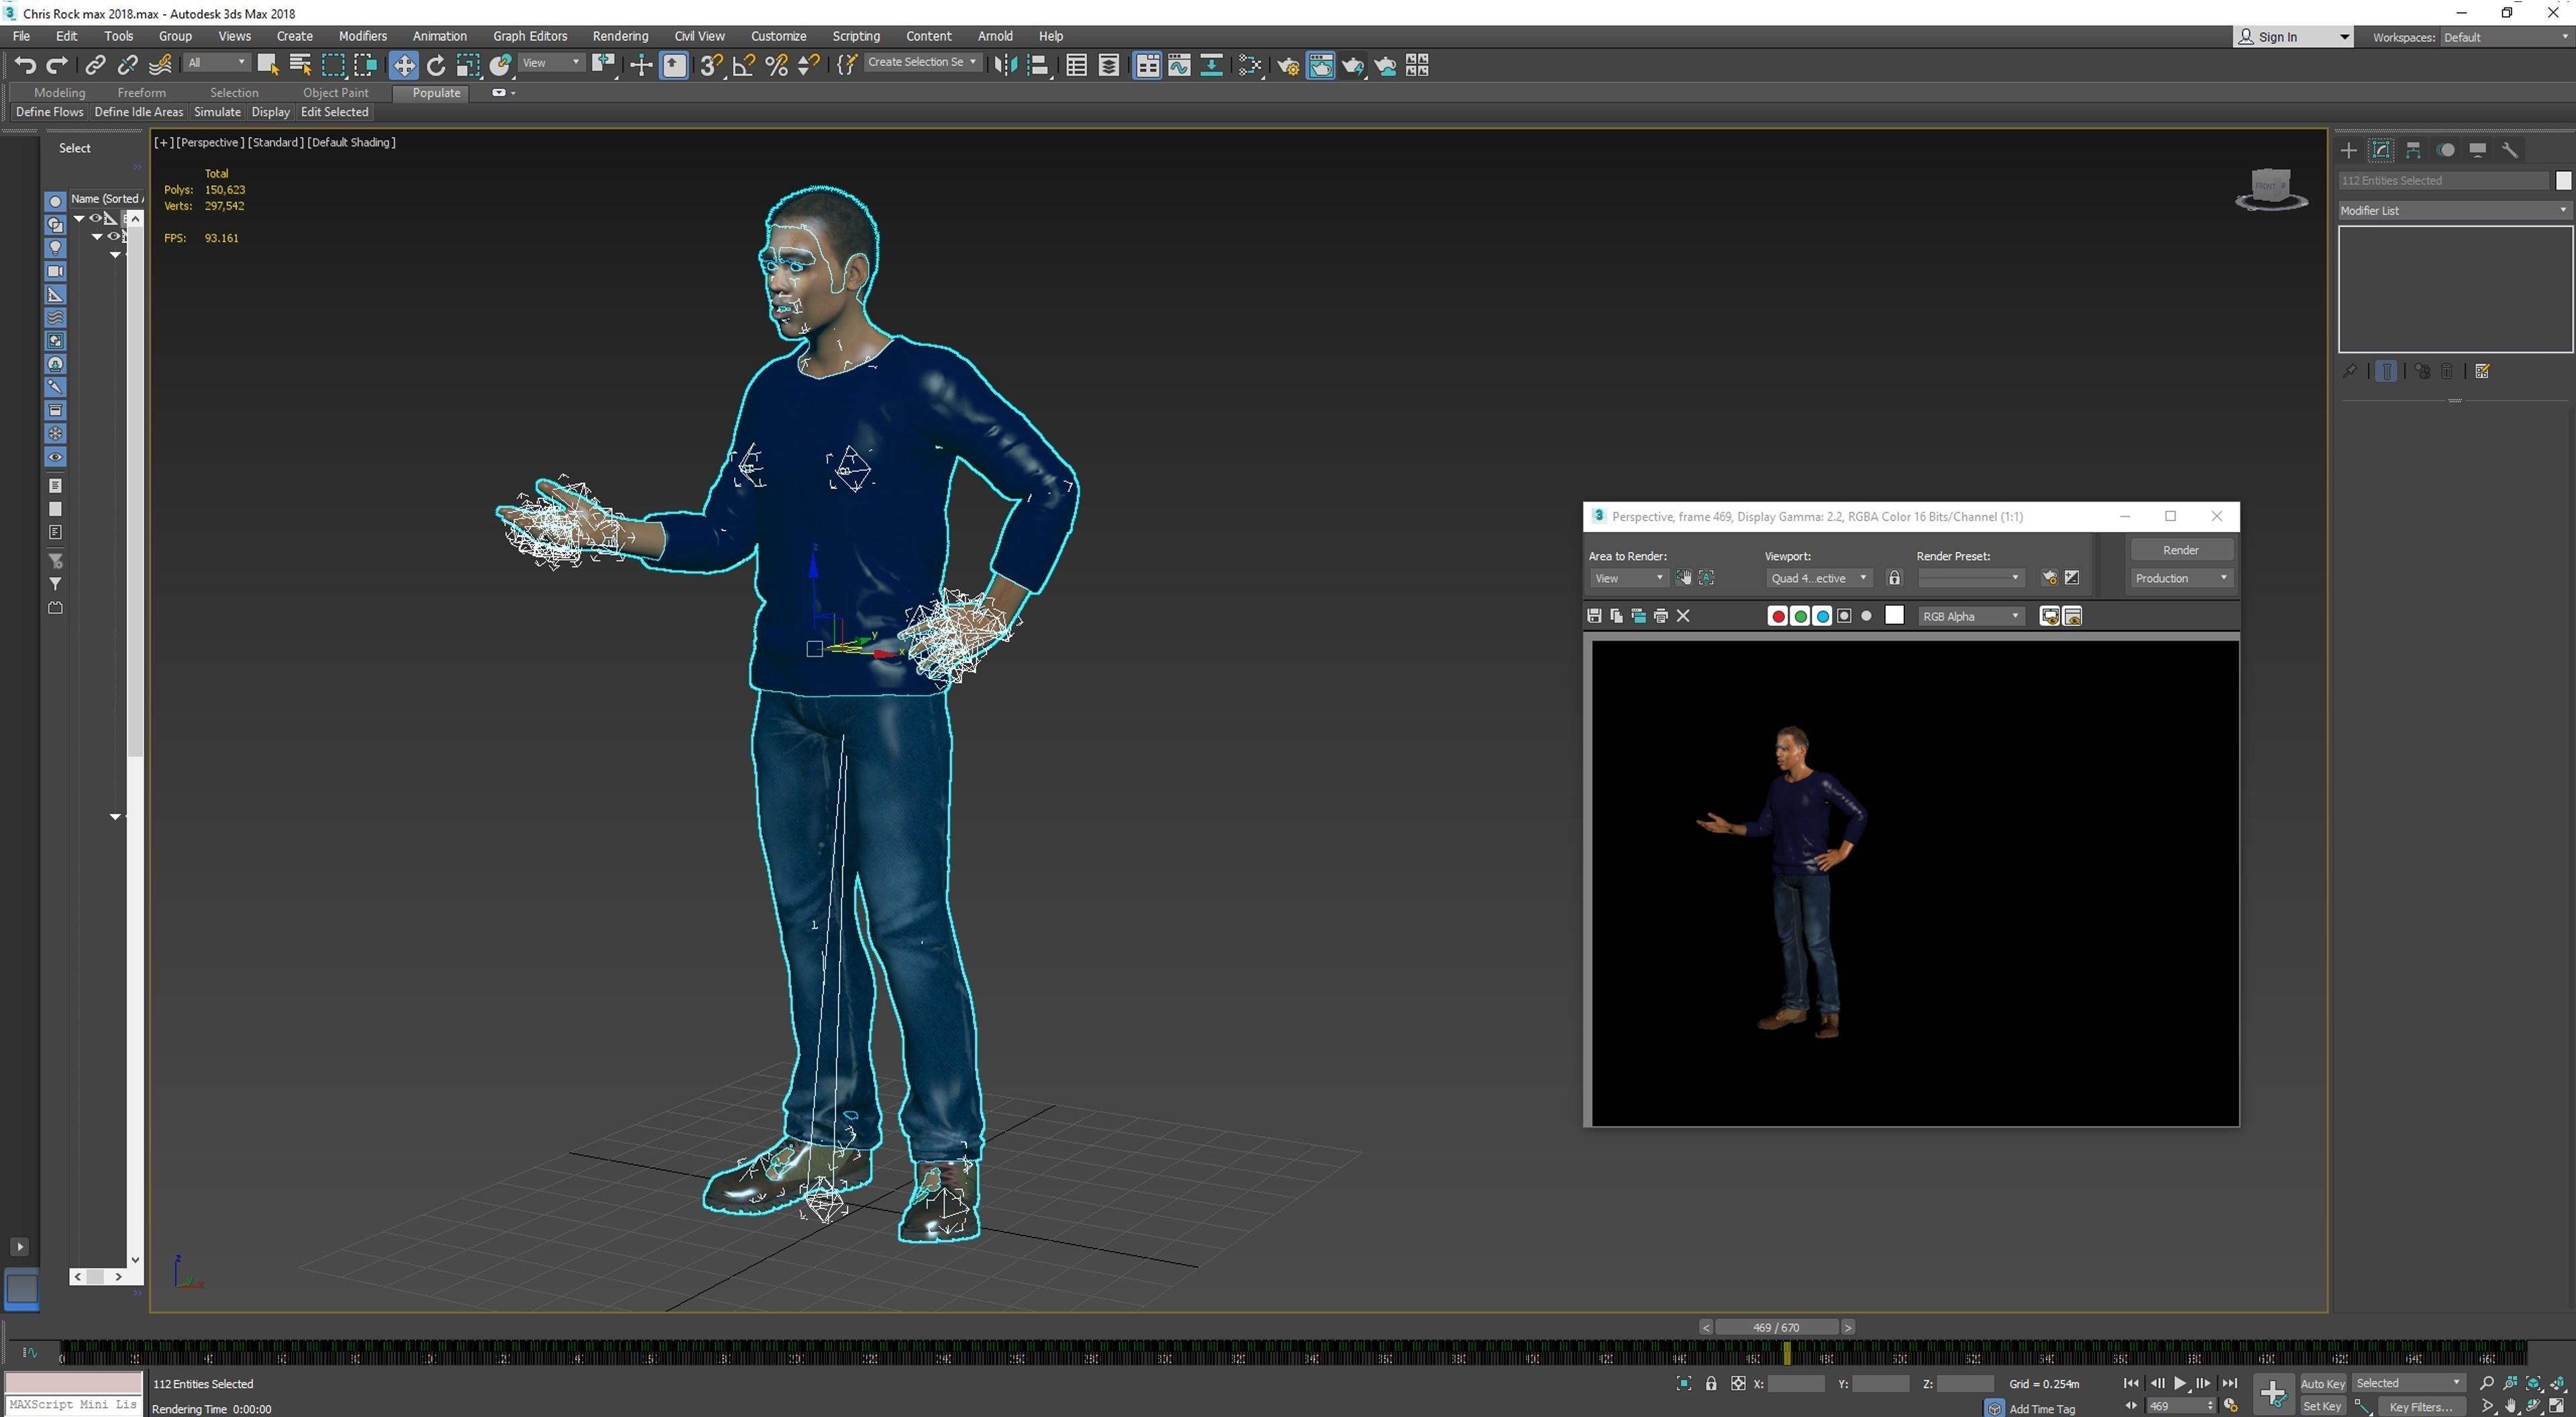
Task: Click object color swatch beside name field
Action: point(2563,181)
